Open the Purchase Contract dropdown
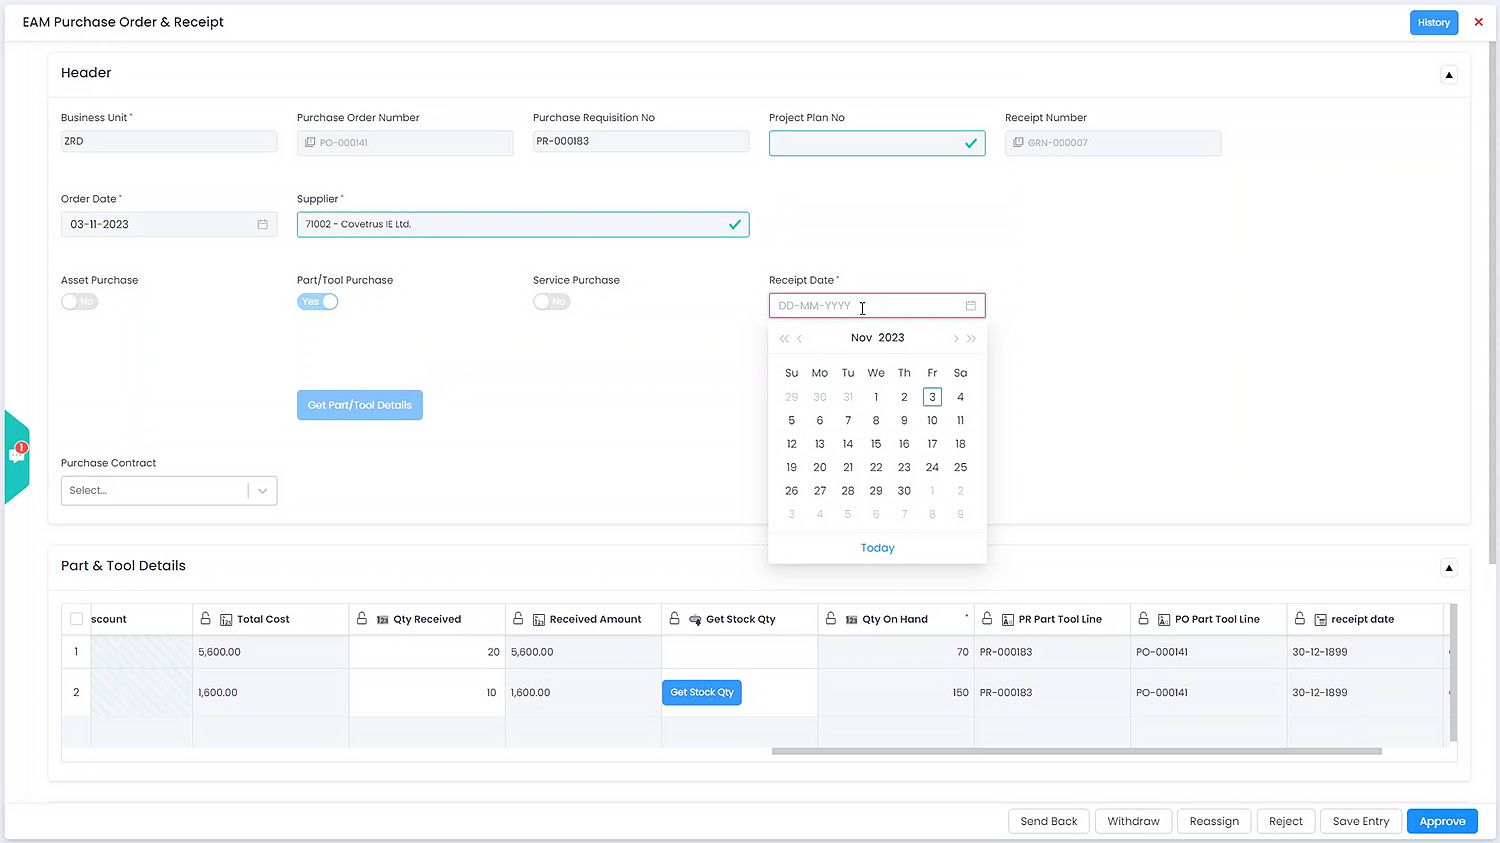1500x843 pixels. point(169,491)
